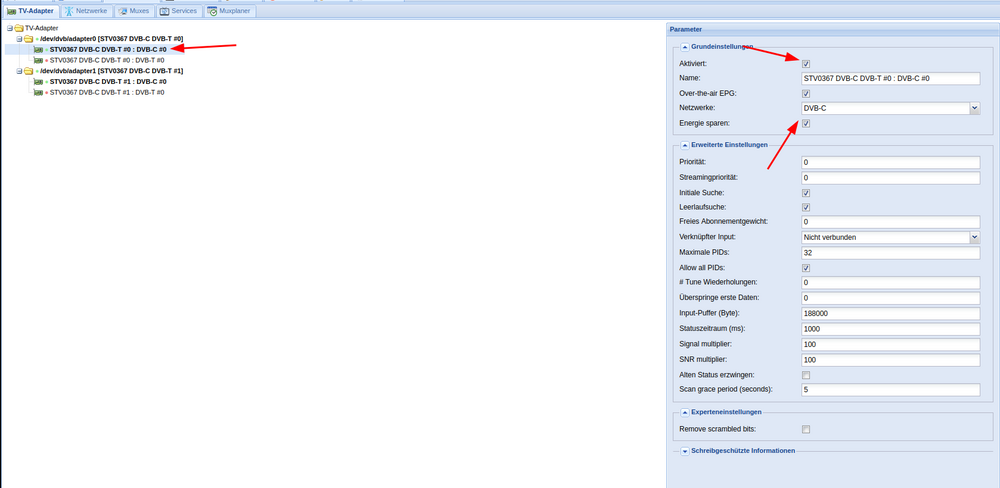1000x488 pixels.
Task: Click the Streamingpriorität input field
Action: click(890, 178)
